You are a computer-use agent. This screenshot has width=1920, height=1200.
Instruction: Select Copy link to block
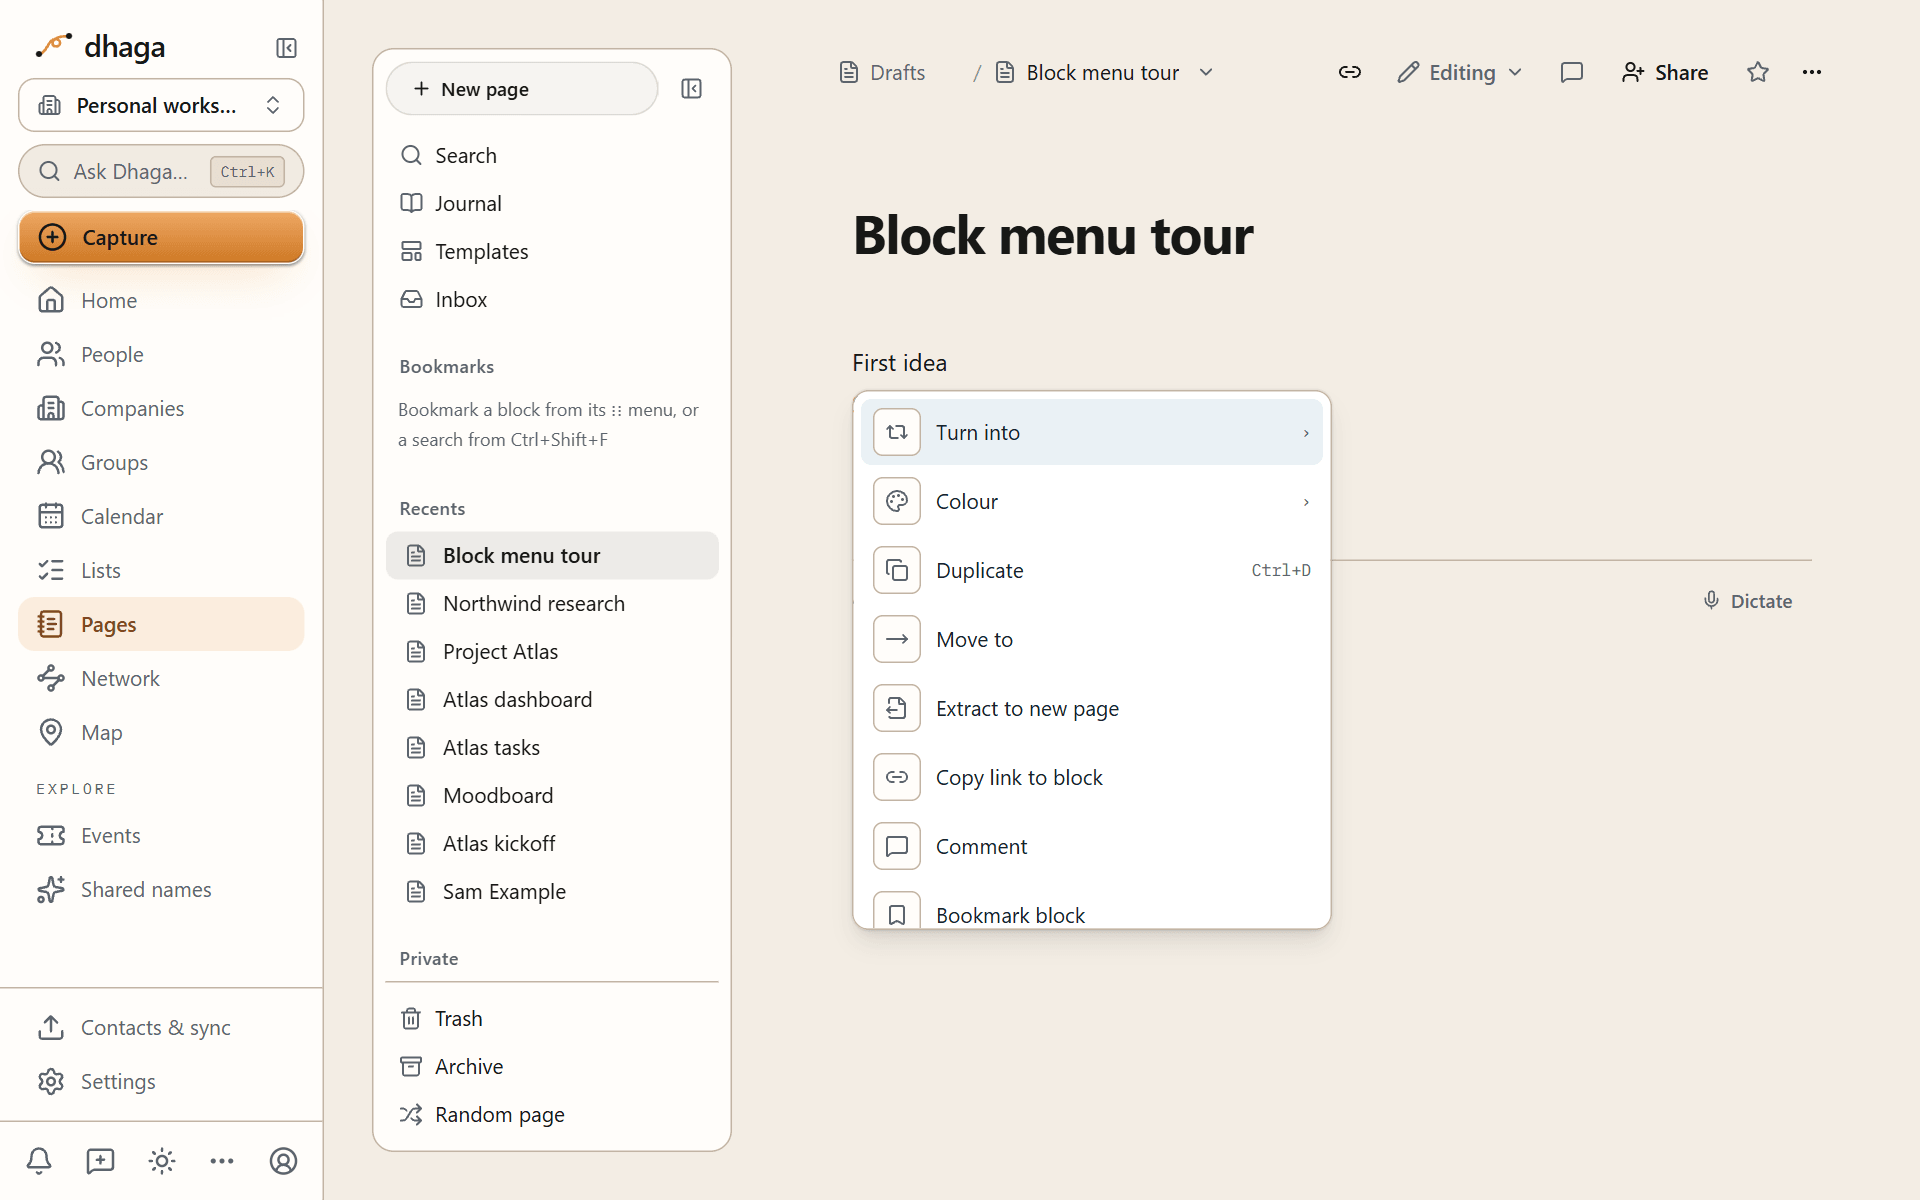(1091, 777)
